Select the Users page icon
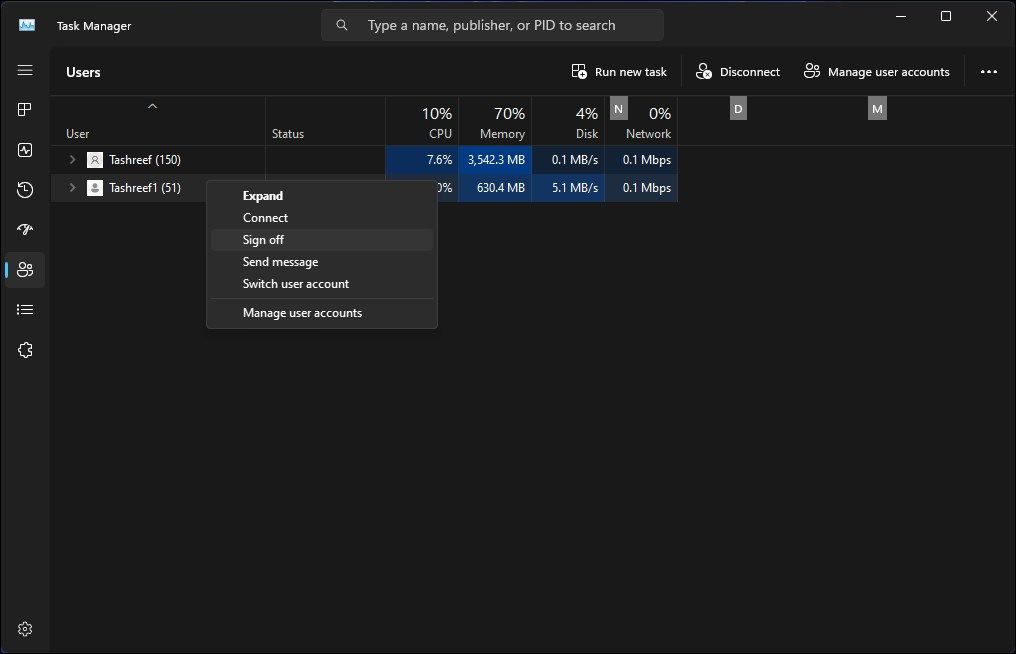 point(24,270)
